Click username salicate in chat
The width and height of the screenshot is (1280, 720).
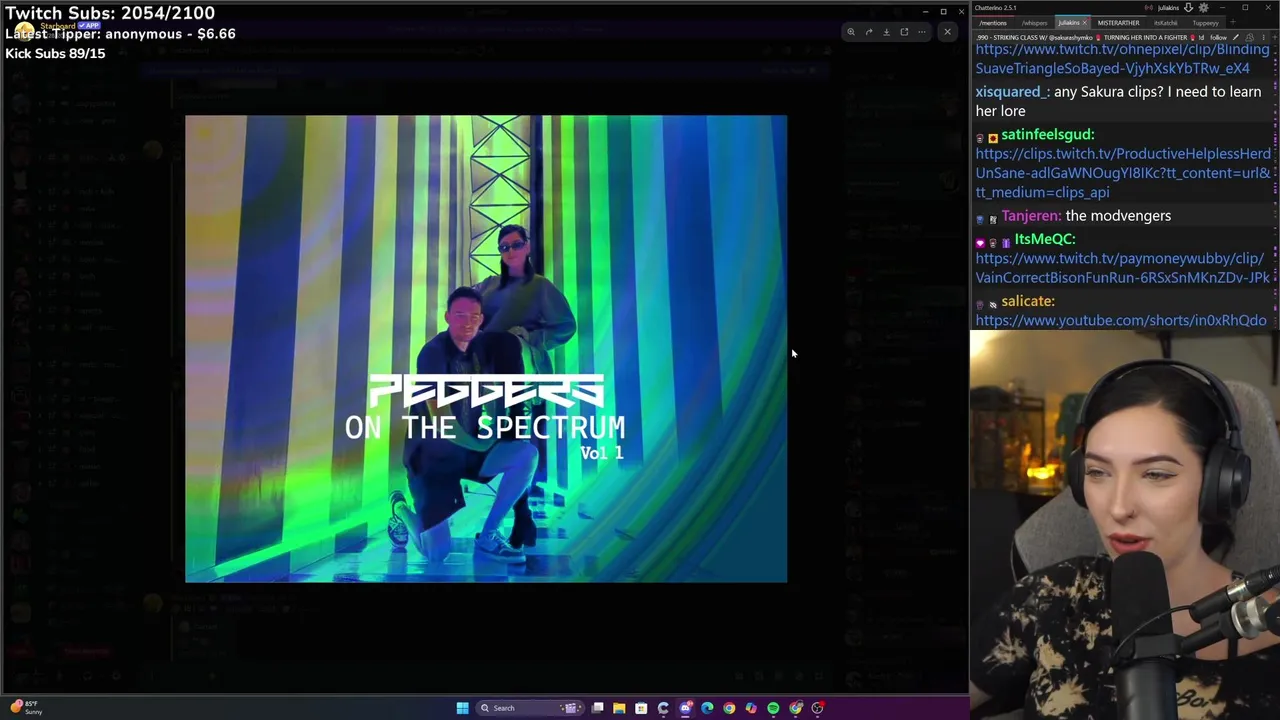[x=1028, y=301]
